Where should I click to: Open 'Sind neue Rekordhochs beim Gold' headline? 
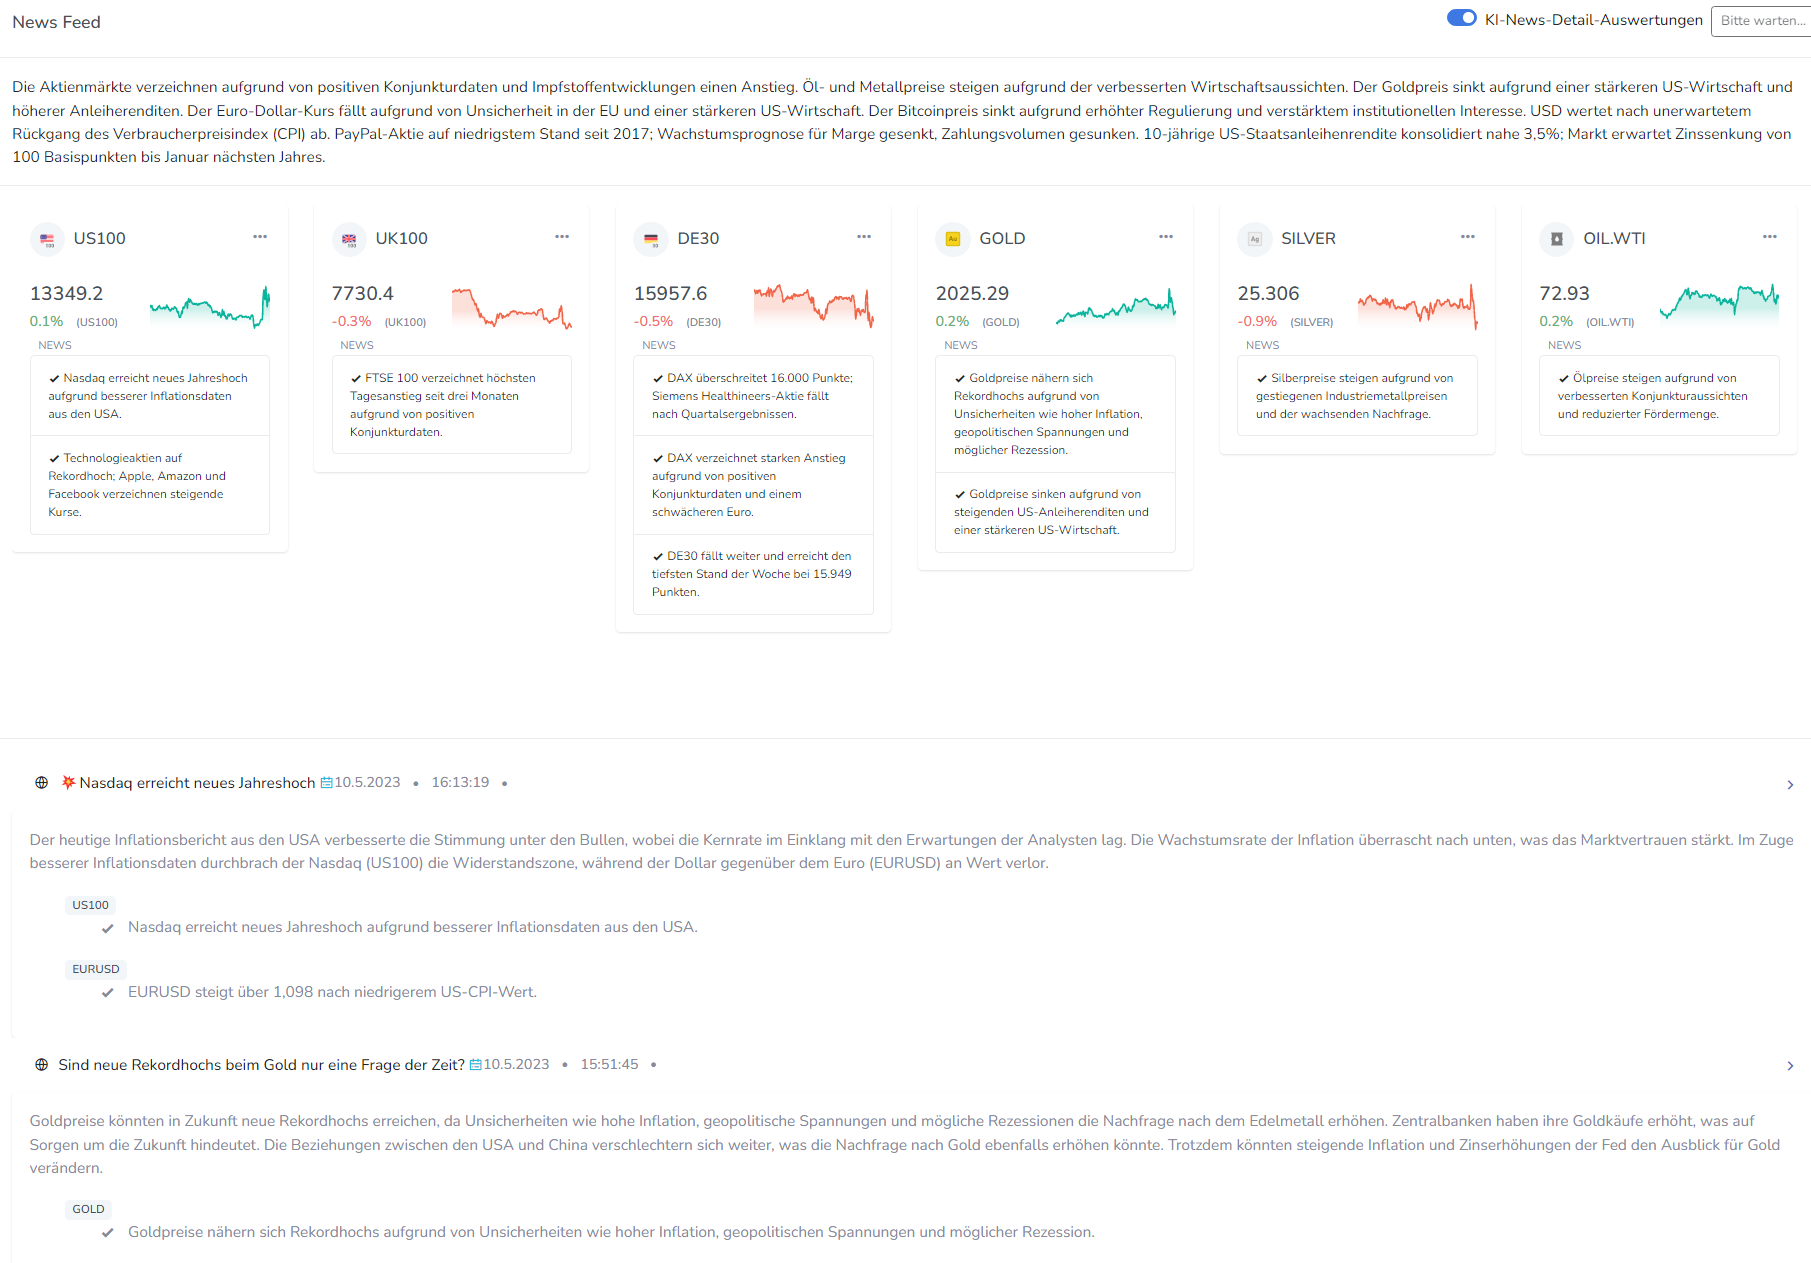[x=261, y=1065]
